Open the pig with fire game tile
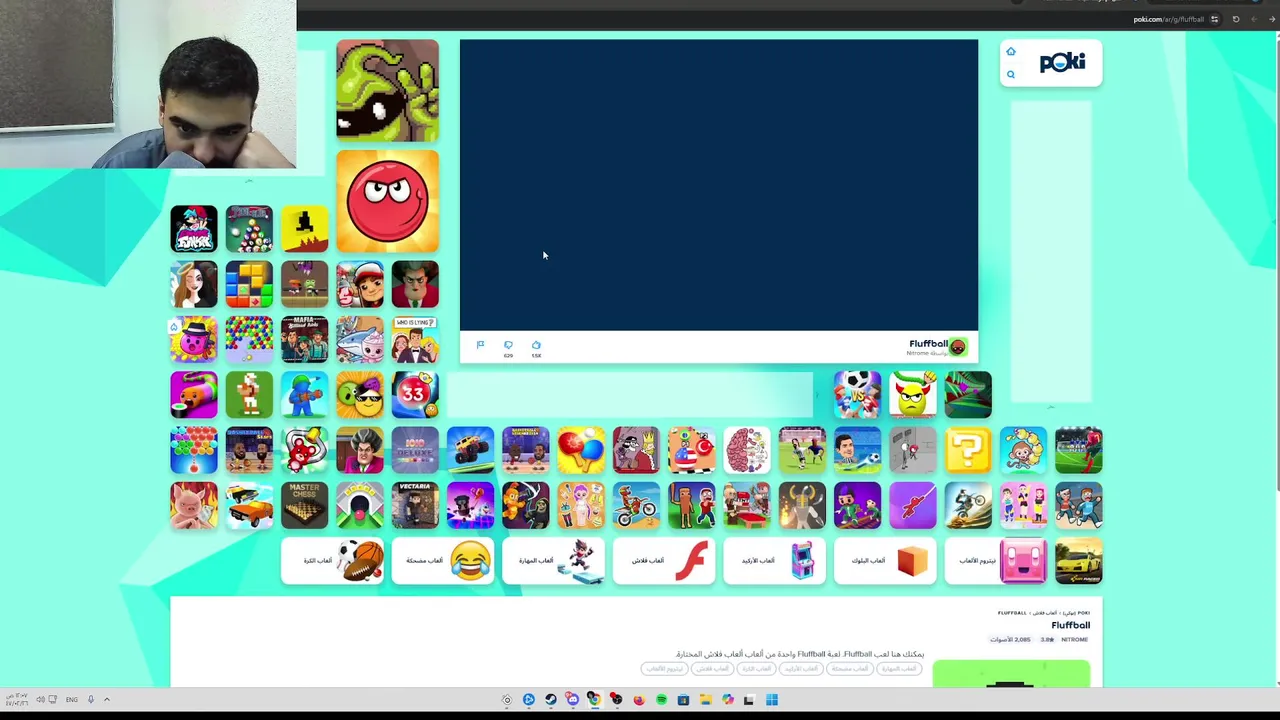Screen dimensions: 1280x720 [194, 506]
